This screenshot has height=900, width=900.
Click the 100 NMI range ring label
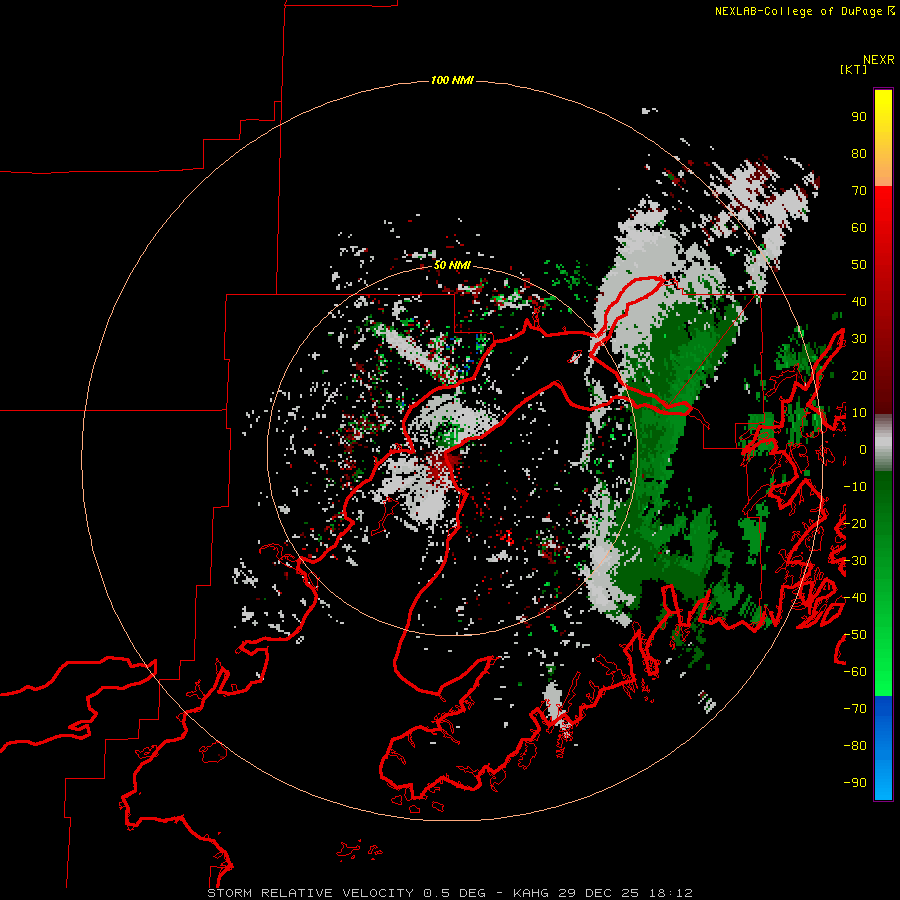tap(452, 80)
